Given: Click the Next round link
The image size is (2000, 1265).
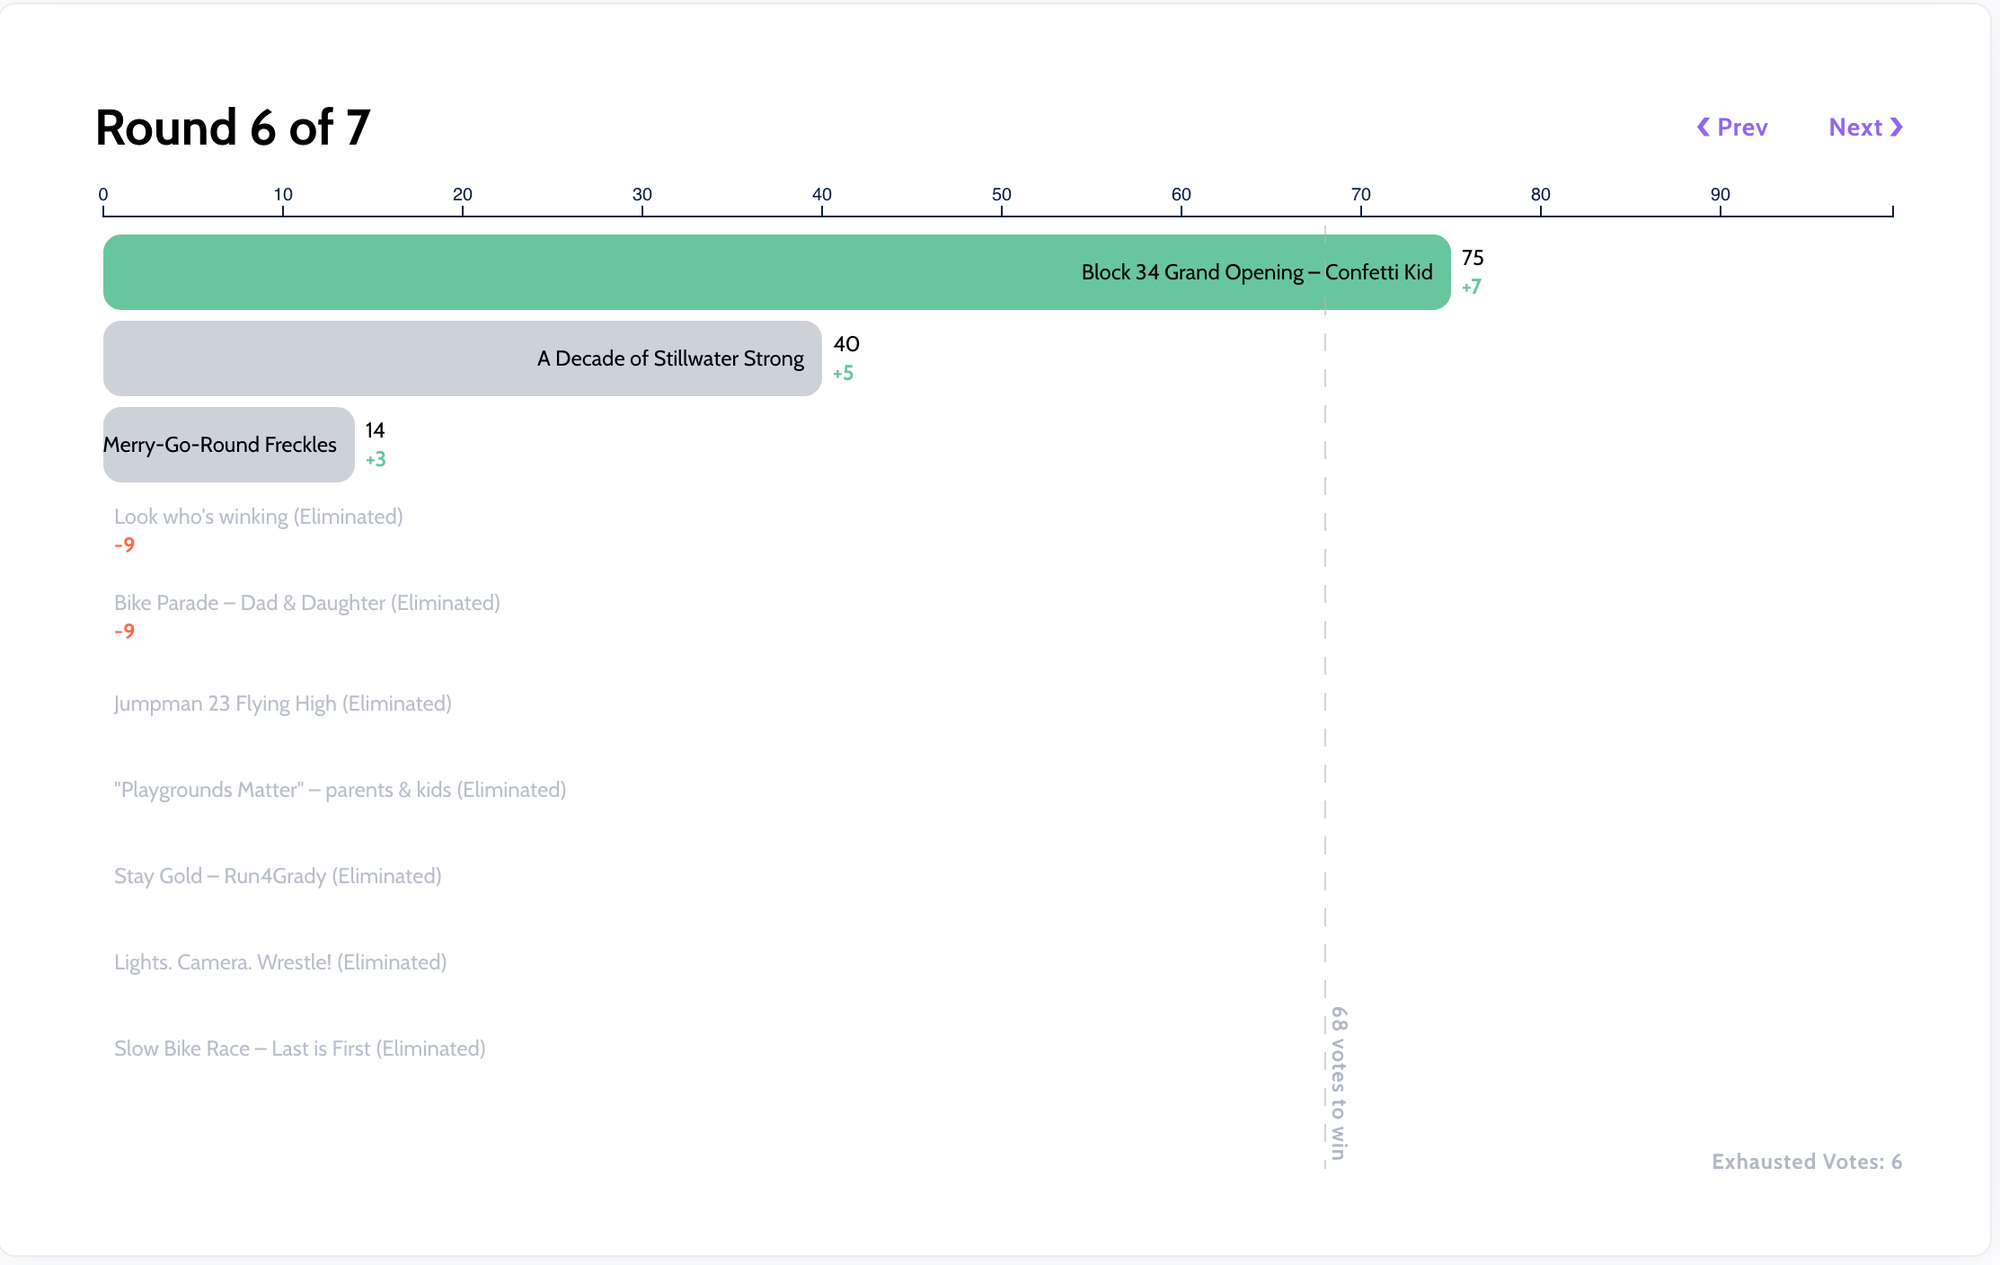Looking at the screenshot, I should click(1855, 127).
